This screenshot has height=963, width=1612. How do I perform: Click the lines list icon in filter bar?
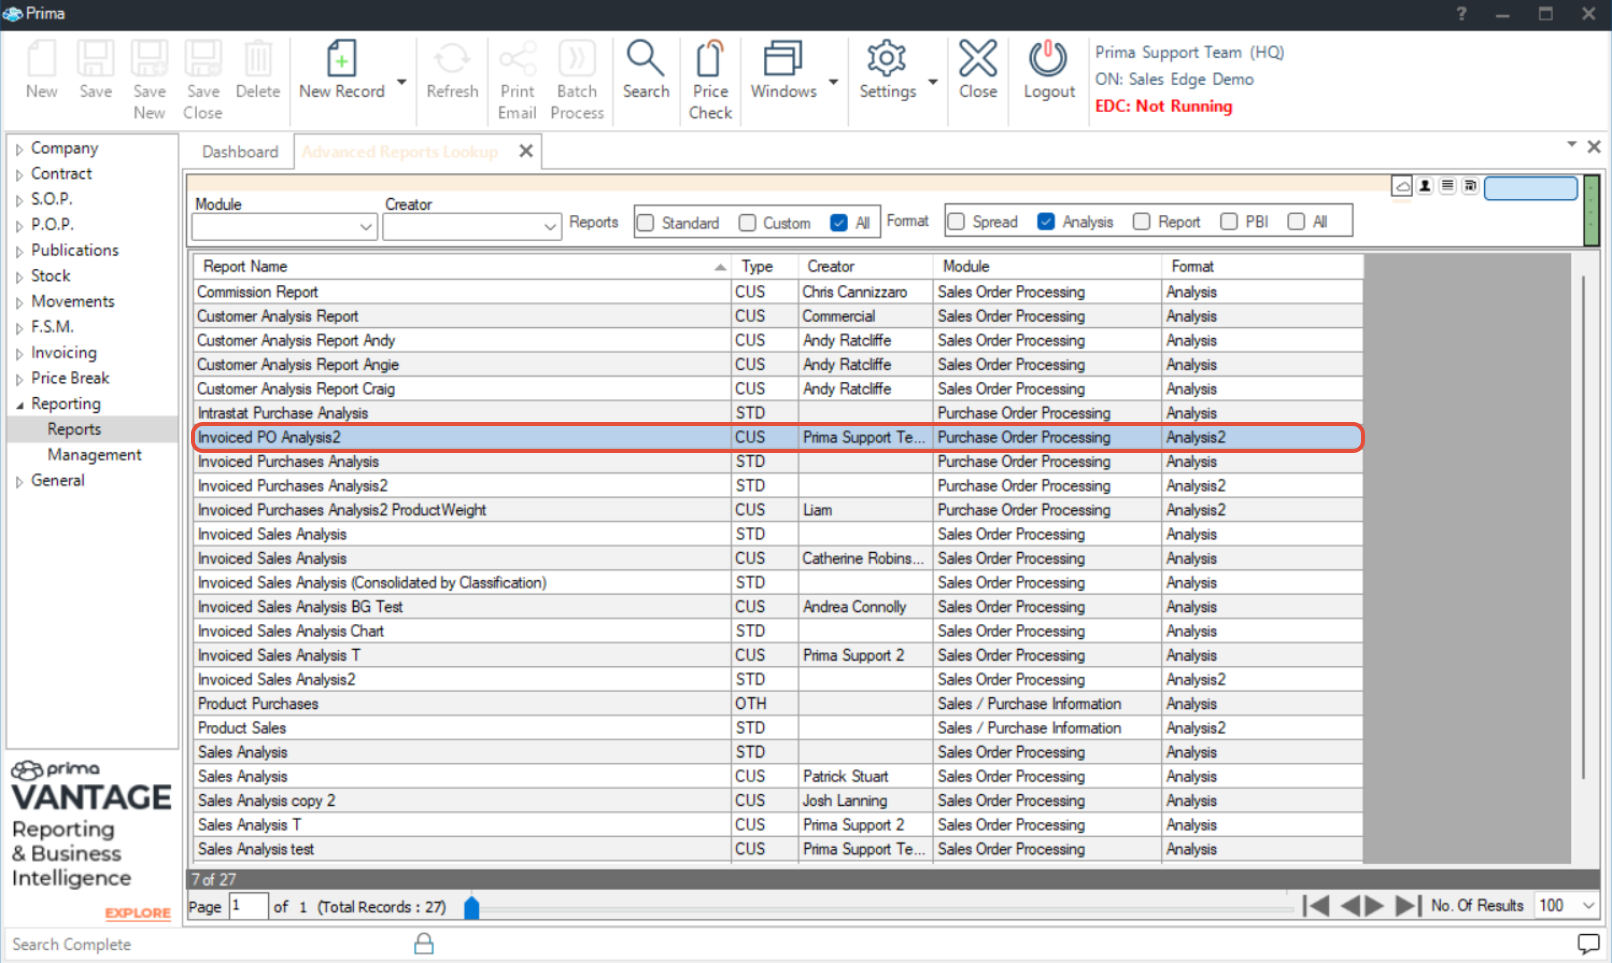point(1447,186)
